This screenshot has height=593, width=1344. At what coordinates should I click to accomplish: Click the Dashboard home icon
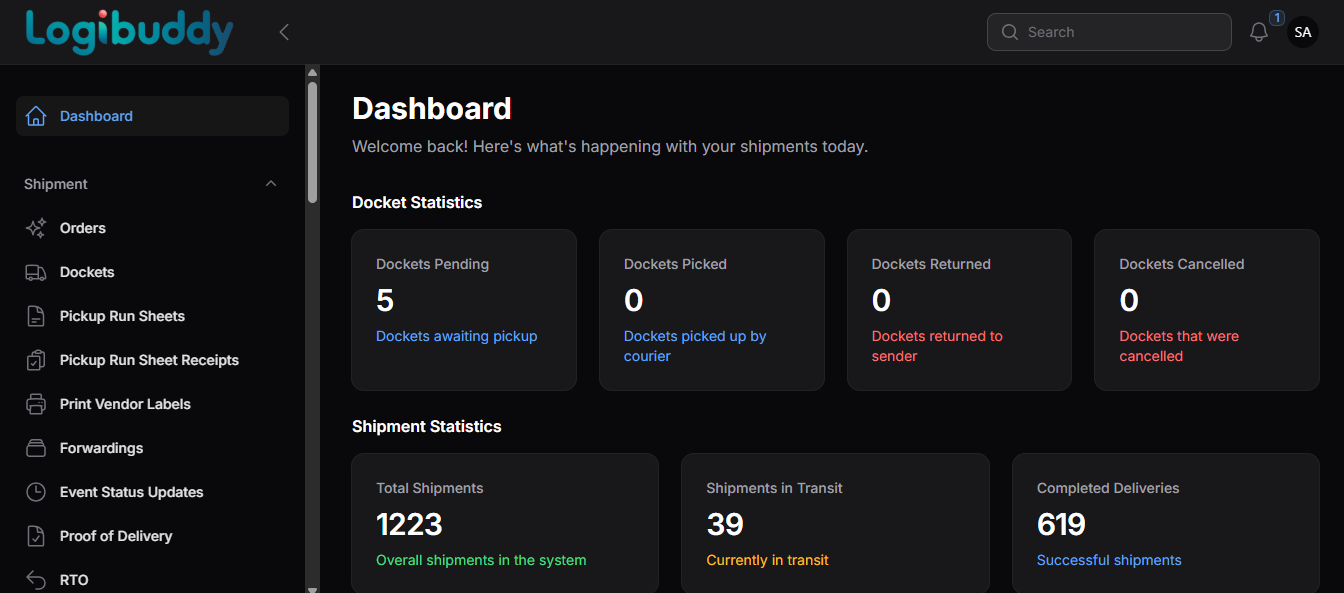[x=36, y=115]
